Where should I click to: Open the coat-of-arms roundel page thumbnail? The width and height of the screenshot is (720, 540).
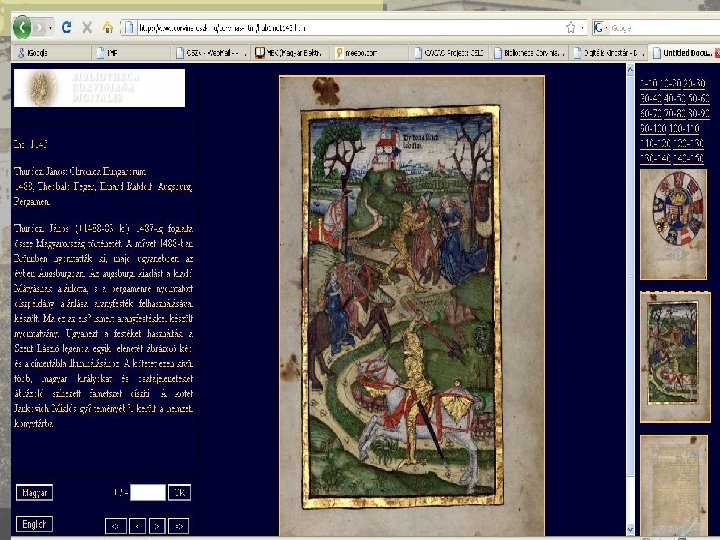(674, 224)
